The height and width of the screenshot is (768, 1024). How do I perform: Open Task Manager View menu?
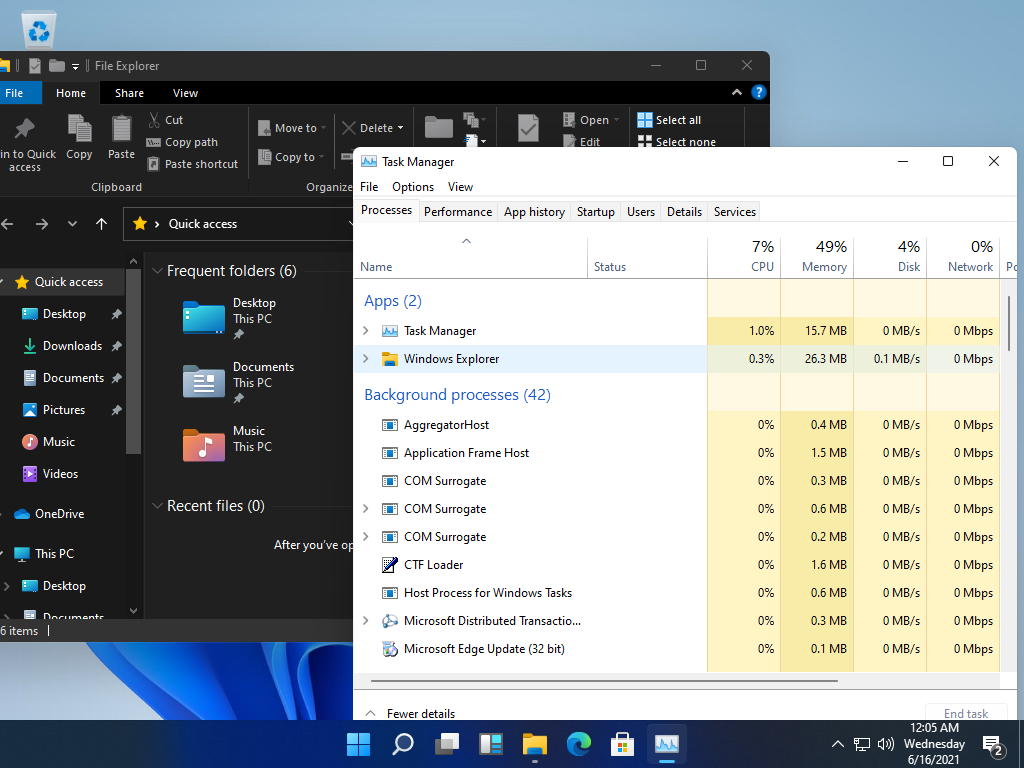point(460,187)
